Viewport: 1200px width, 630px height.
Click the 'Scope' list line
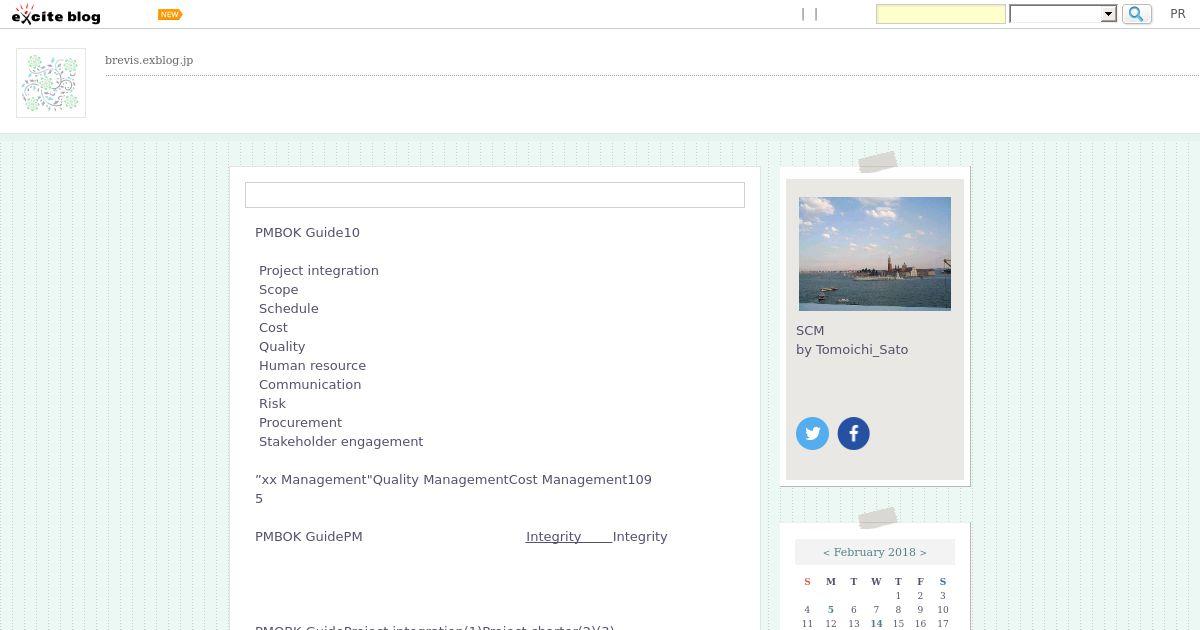point(279,289)
